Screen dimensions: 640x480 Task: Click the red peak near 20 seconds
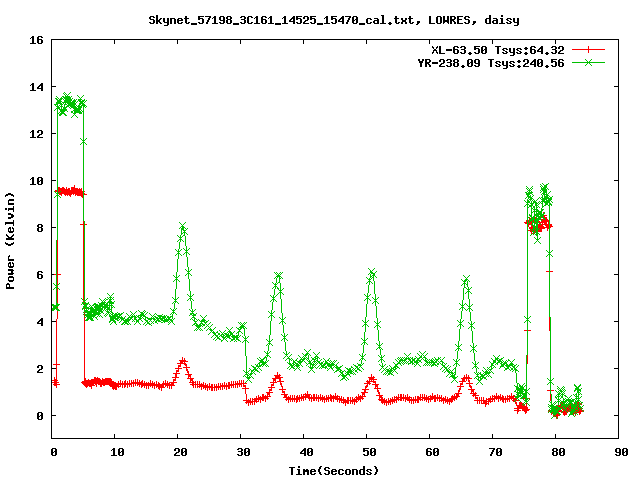point(183,361)
